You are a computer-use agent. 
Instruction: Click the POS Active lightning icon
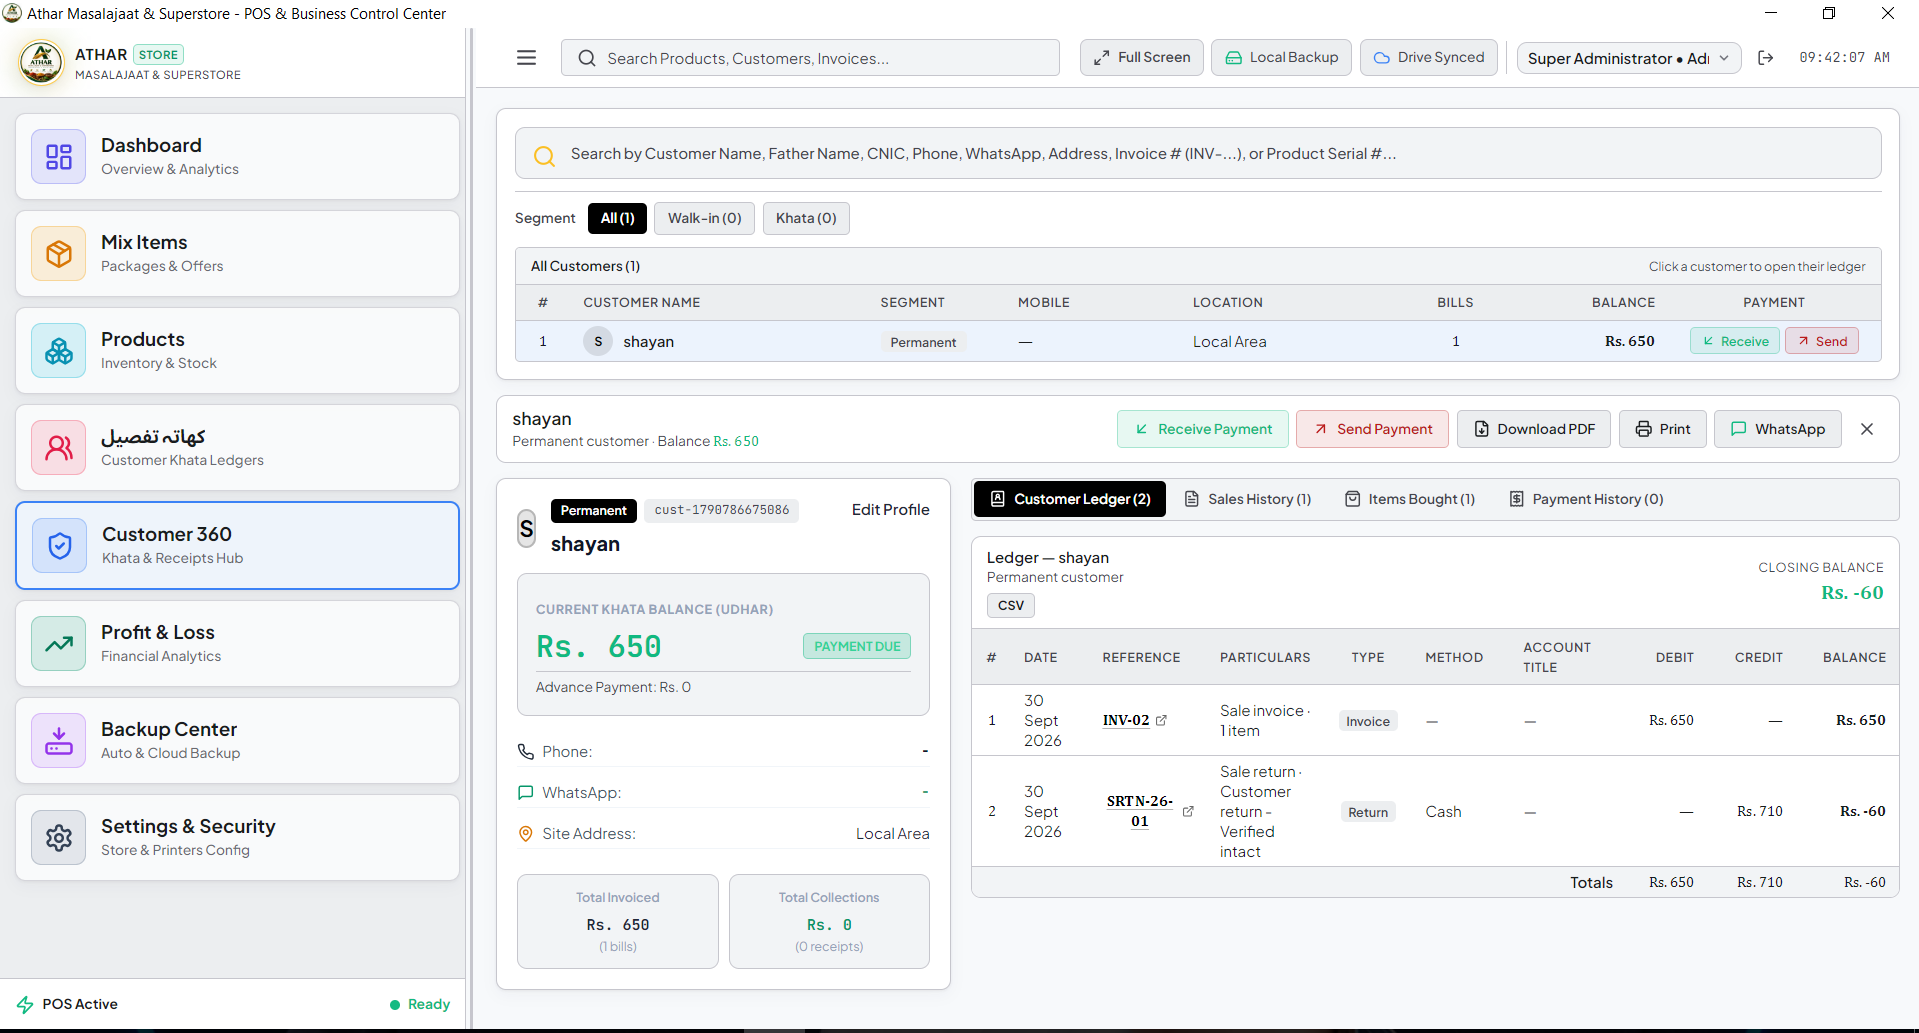25,1004
